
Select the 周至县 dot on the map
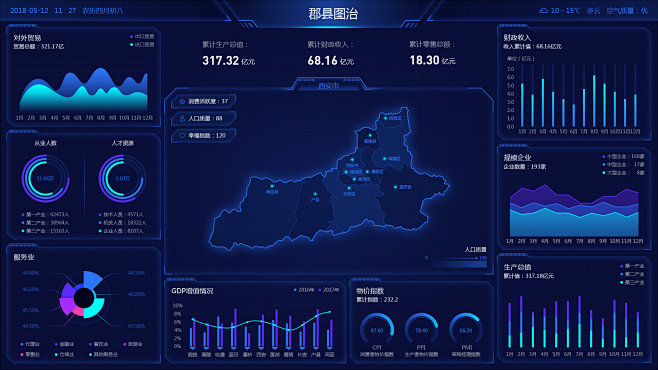coord(272,186)
